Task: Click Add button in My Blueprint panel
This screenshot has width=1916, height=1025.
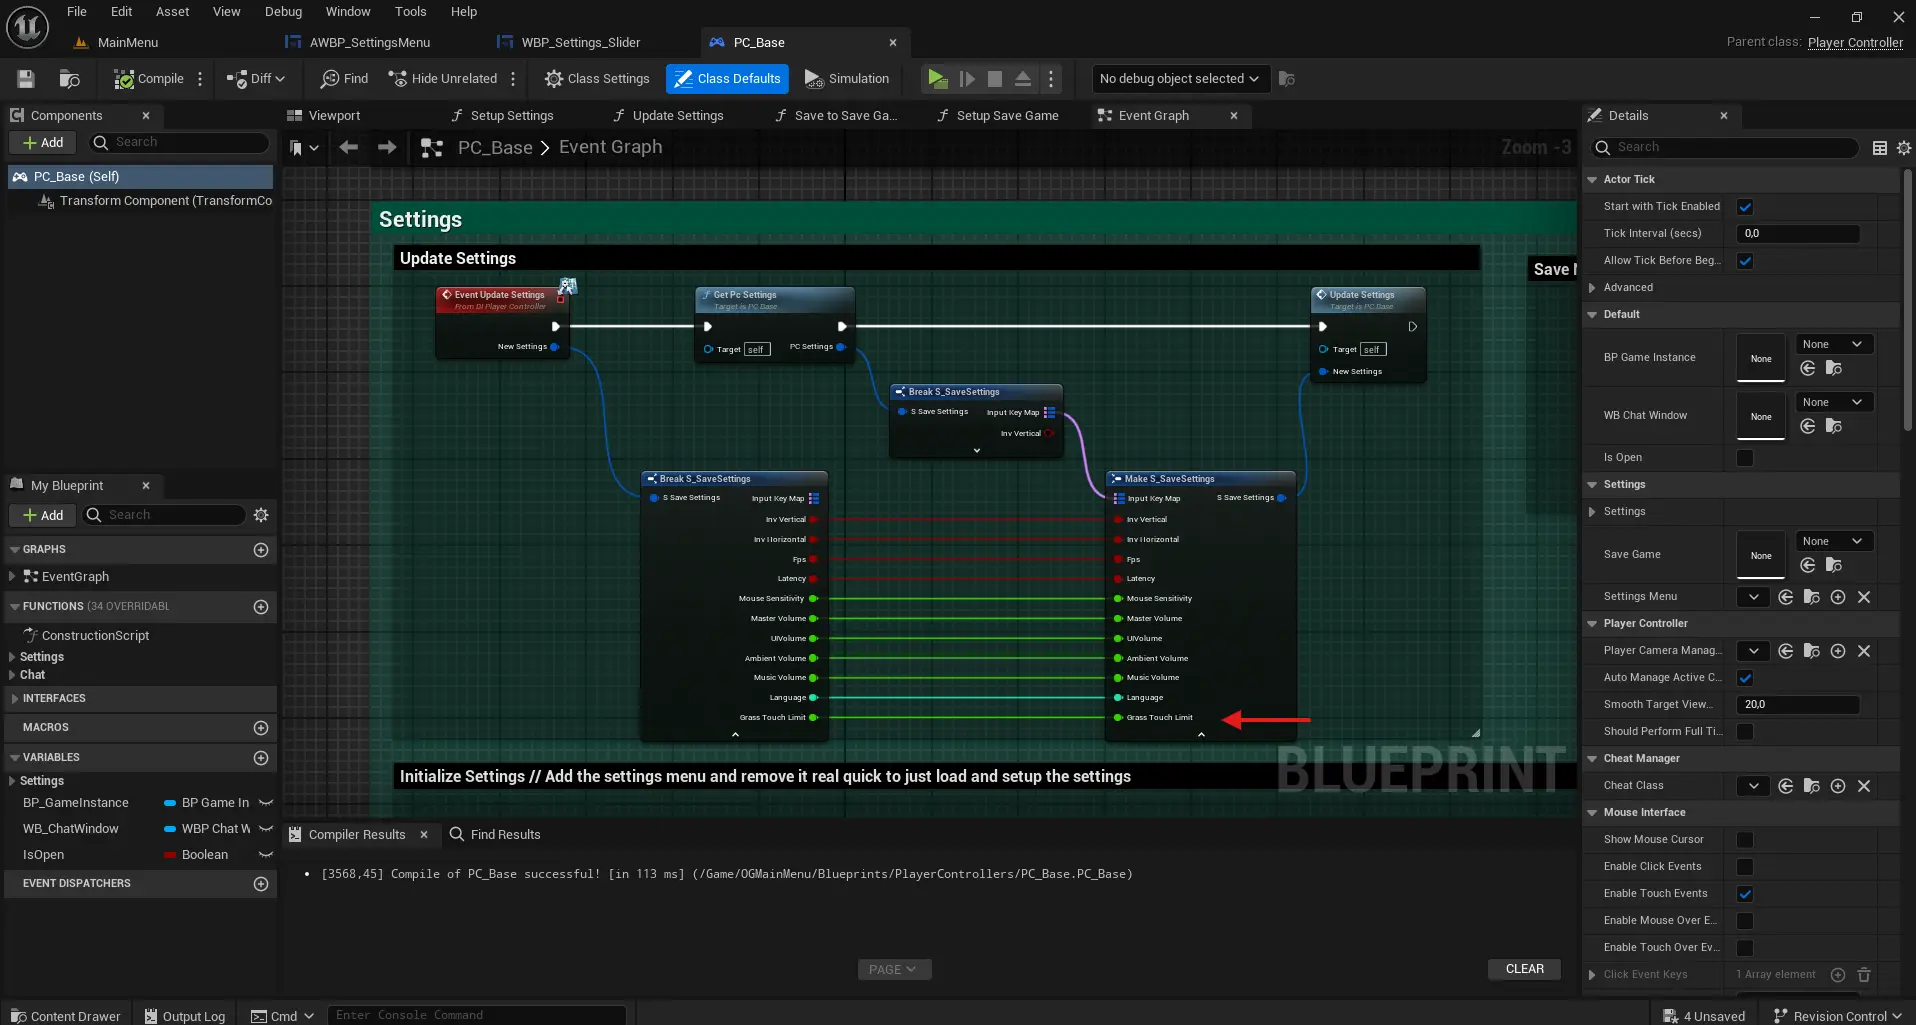Action: pos(43,515)
